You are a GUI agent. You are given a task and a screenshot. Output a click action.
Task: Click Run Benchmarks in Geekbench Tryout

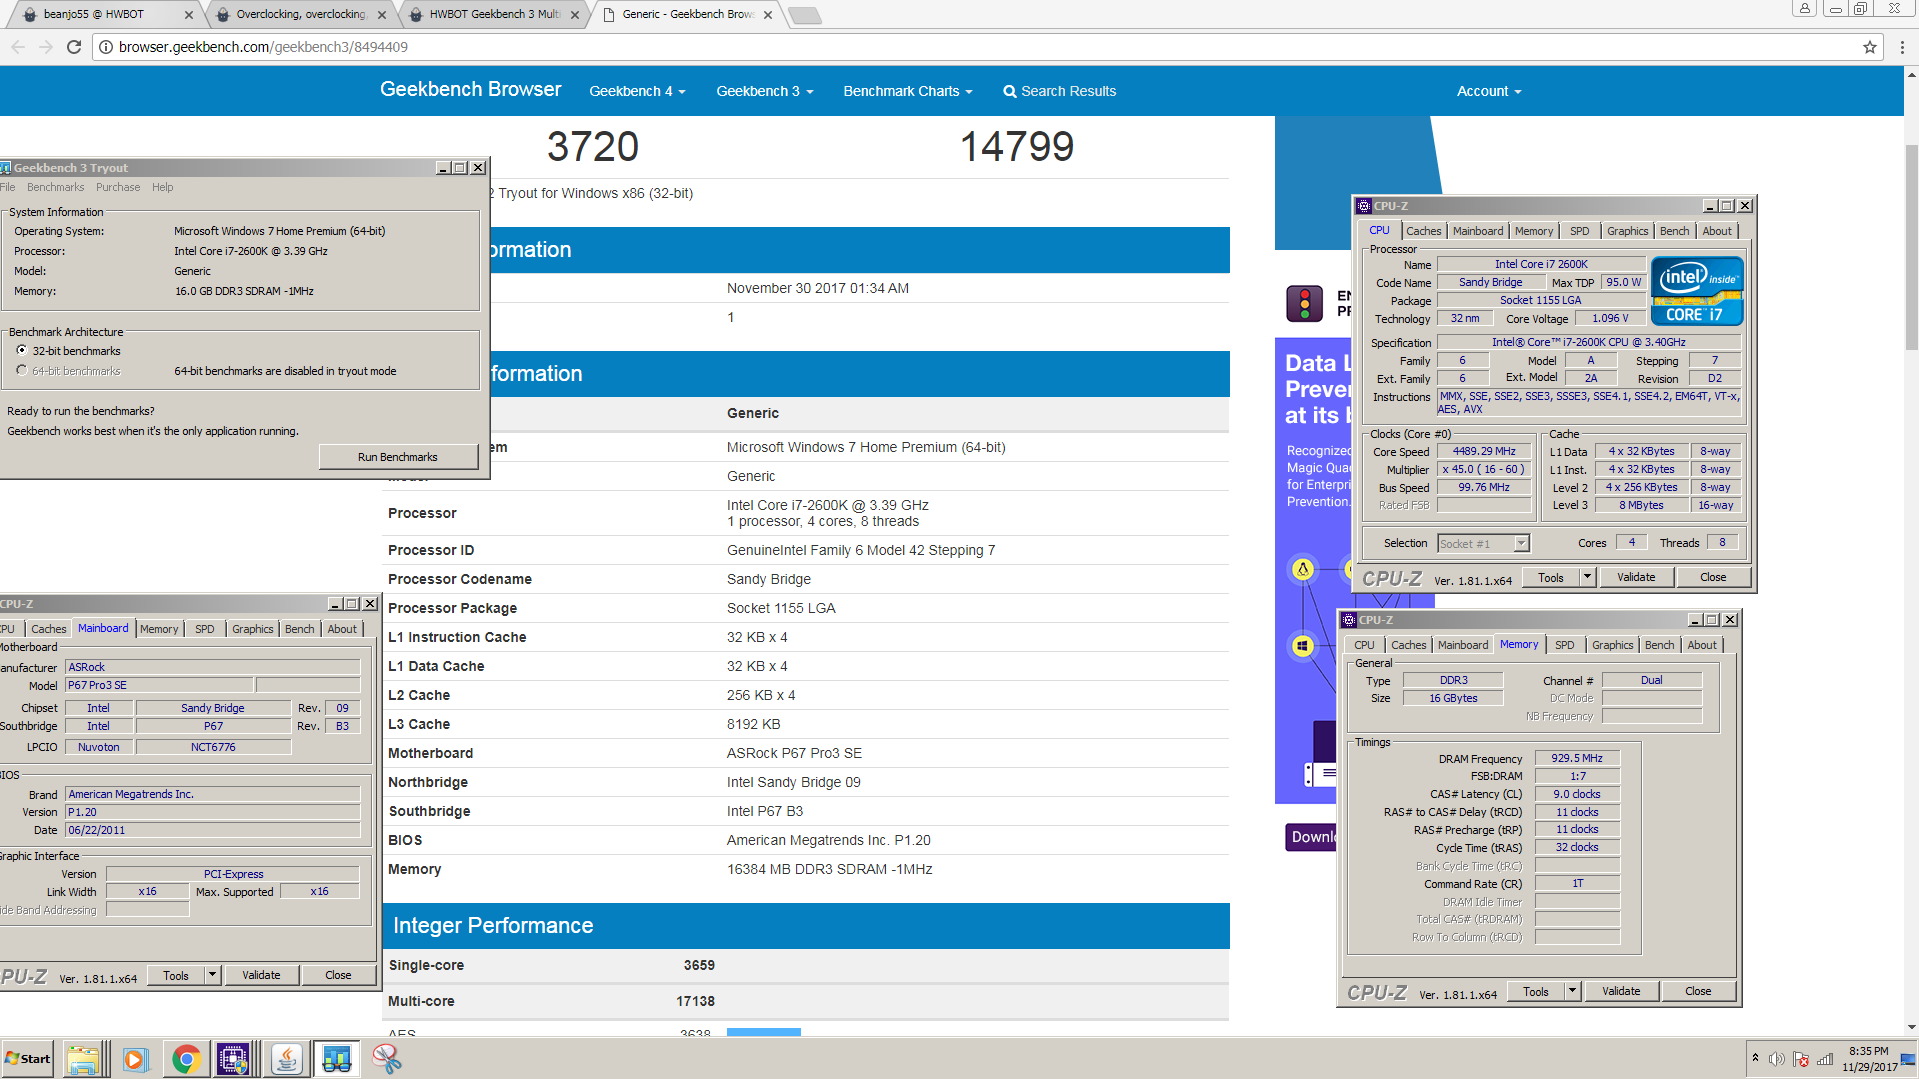point(398,457)
